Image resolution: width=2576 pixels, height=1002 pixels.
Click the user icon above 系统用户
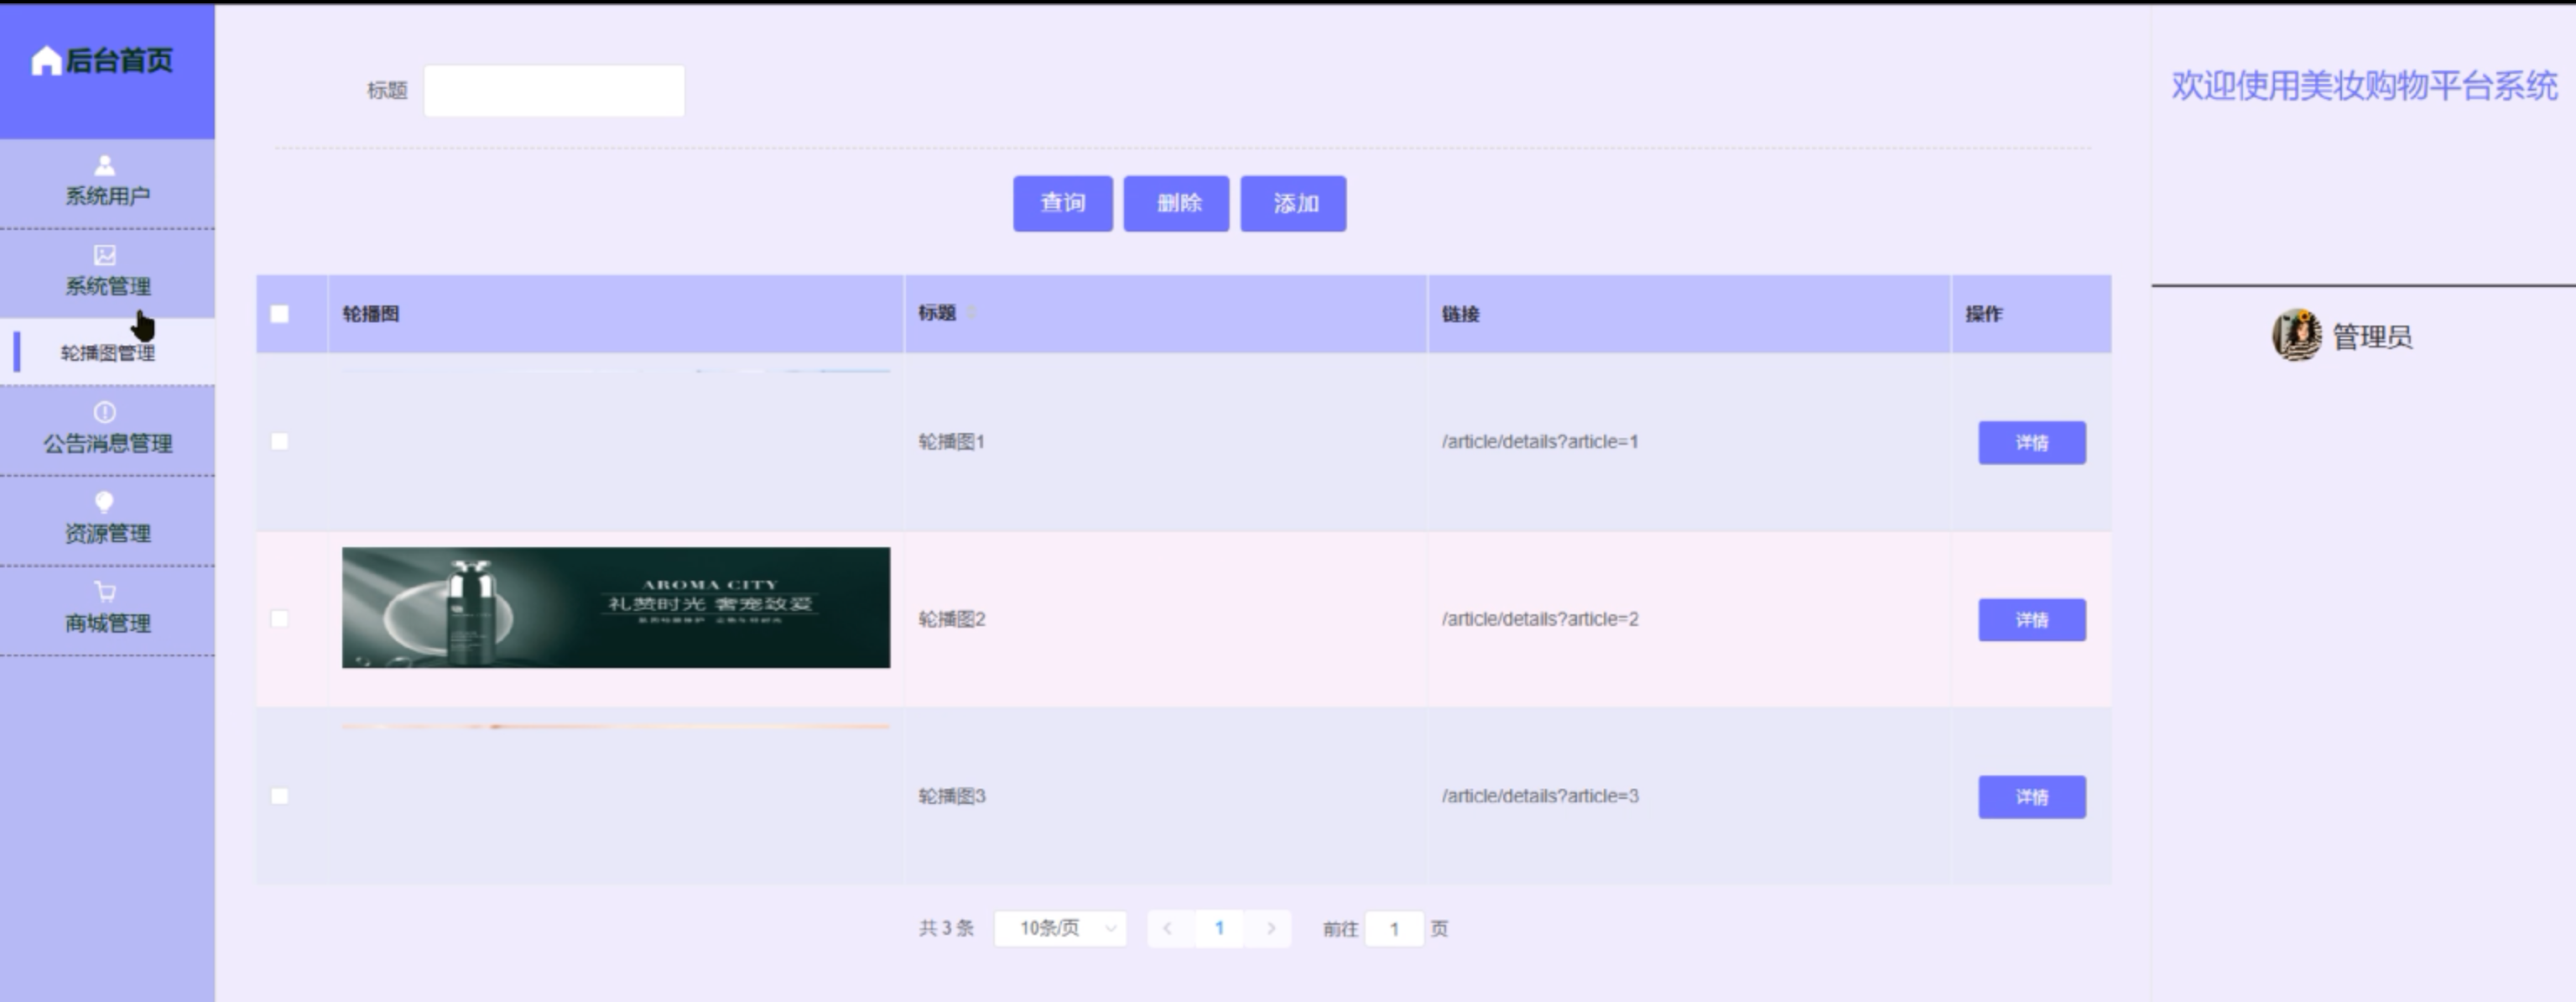(x=105, y=165)
